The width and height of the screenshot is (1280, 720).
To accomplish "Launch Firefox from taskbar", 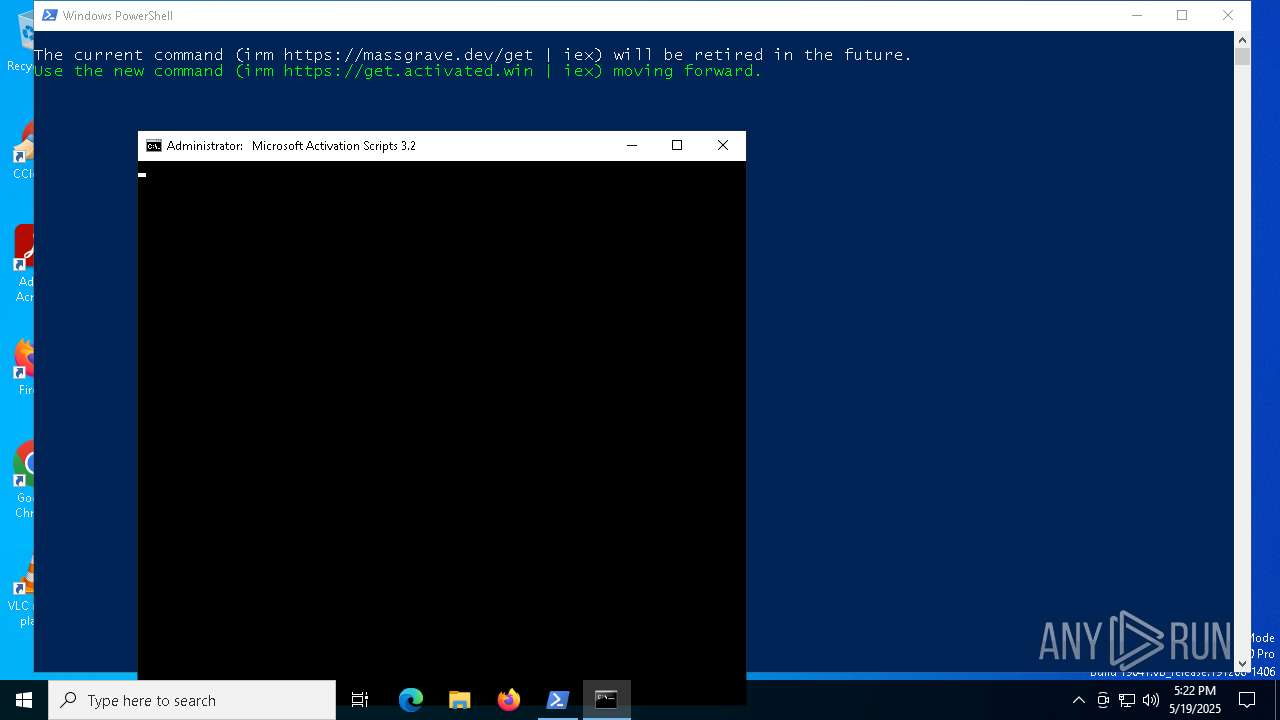I will (x=508, y=700).
